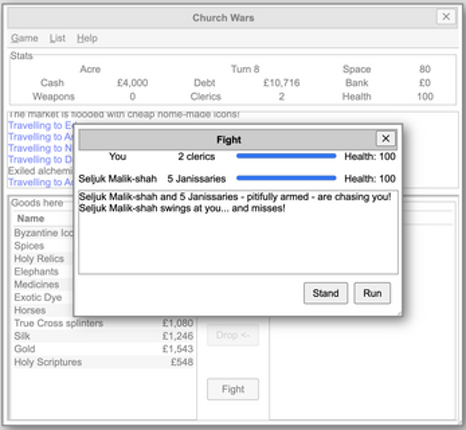
Task: Select the Gold row priced £1,543
Action: point(103,349)
